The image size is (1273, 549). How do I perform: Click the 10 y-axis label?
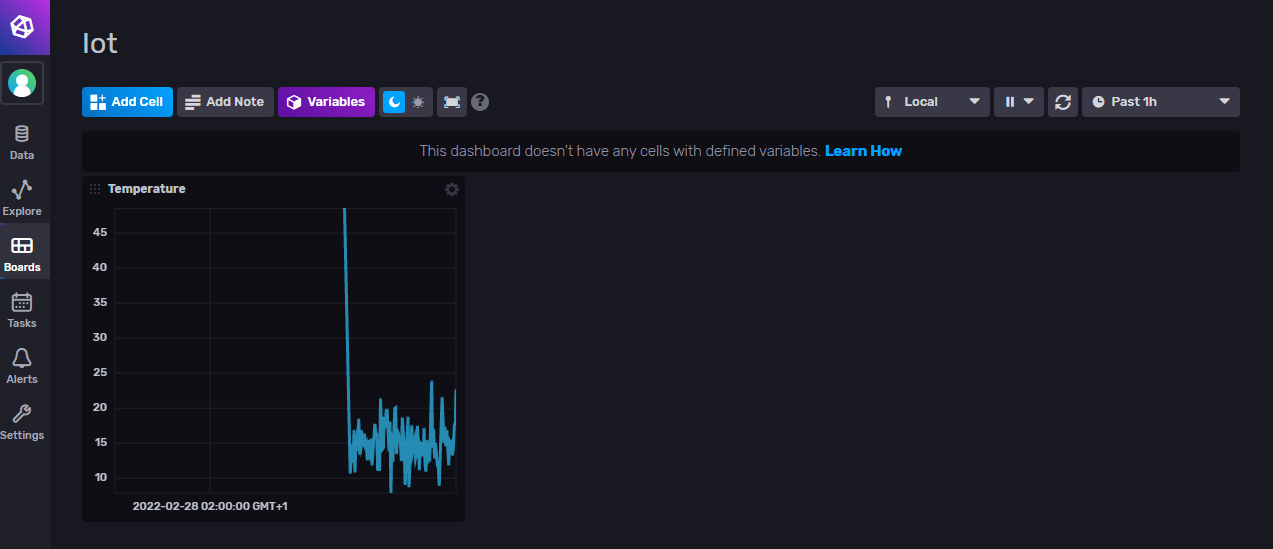point(100,477)
